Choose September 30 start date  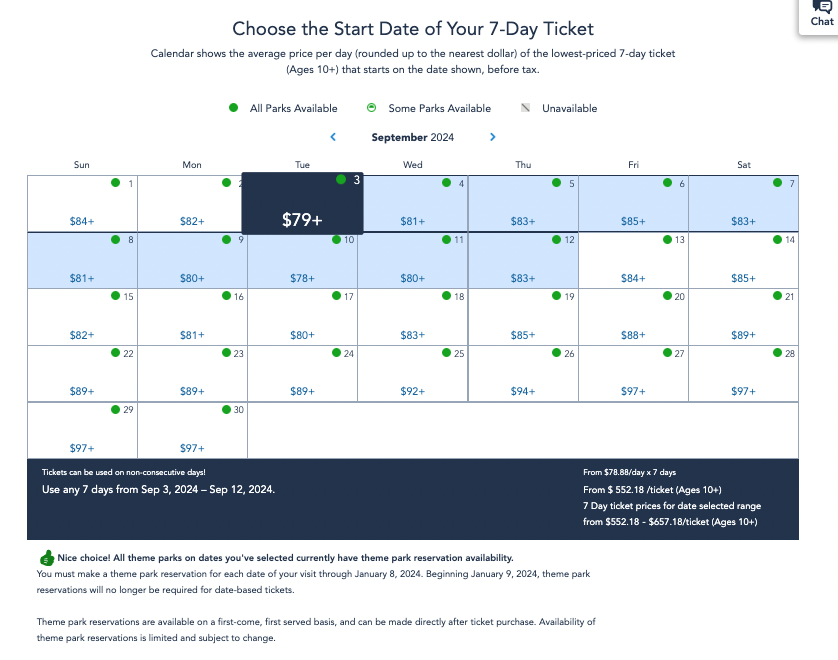[x=192, y=430]
